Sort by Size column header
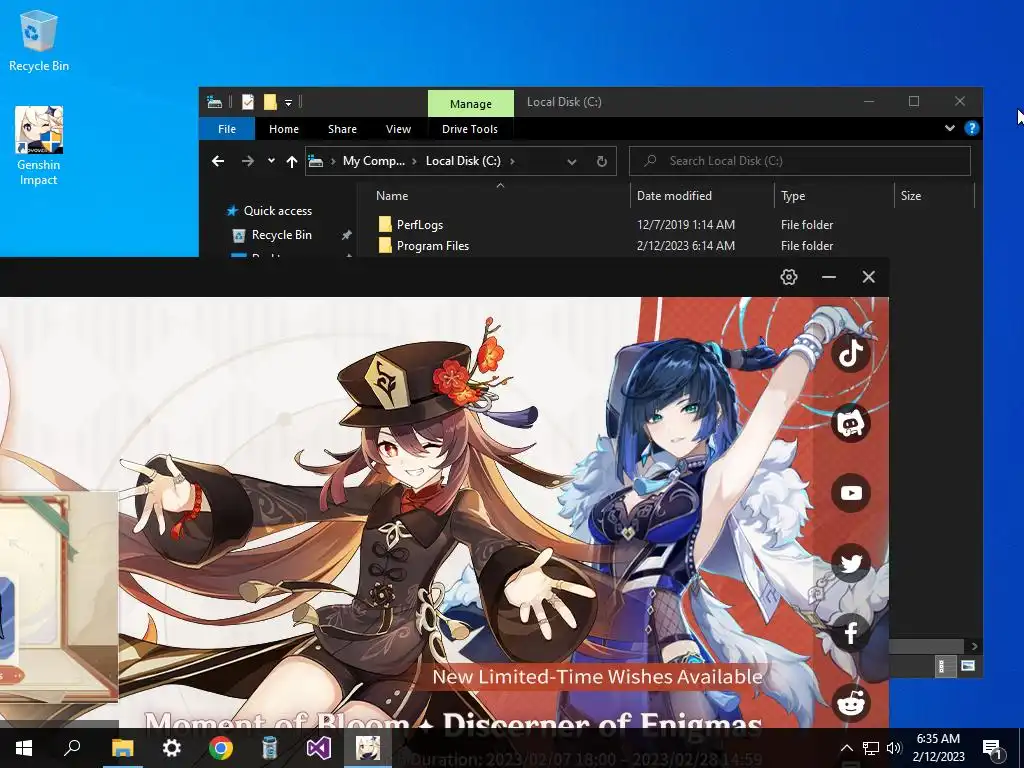The width and height of the screenshot is (1024, 768). [x=910, y=196]
